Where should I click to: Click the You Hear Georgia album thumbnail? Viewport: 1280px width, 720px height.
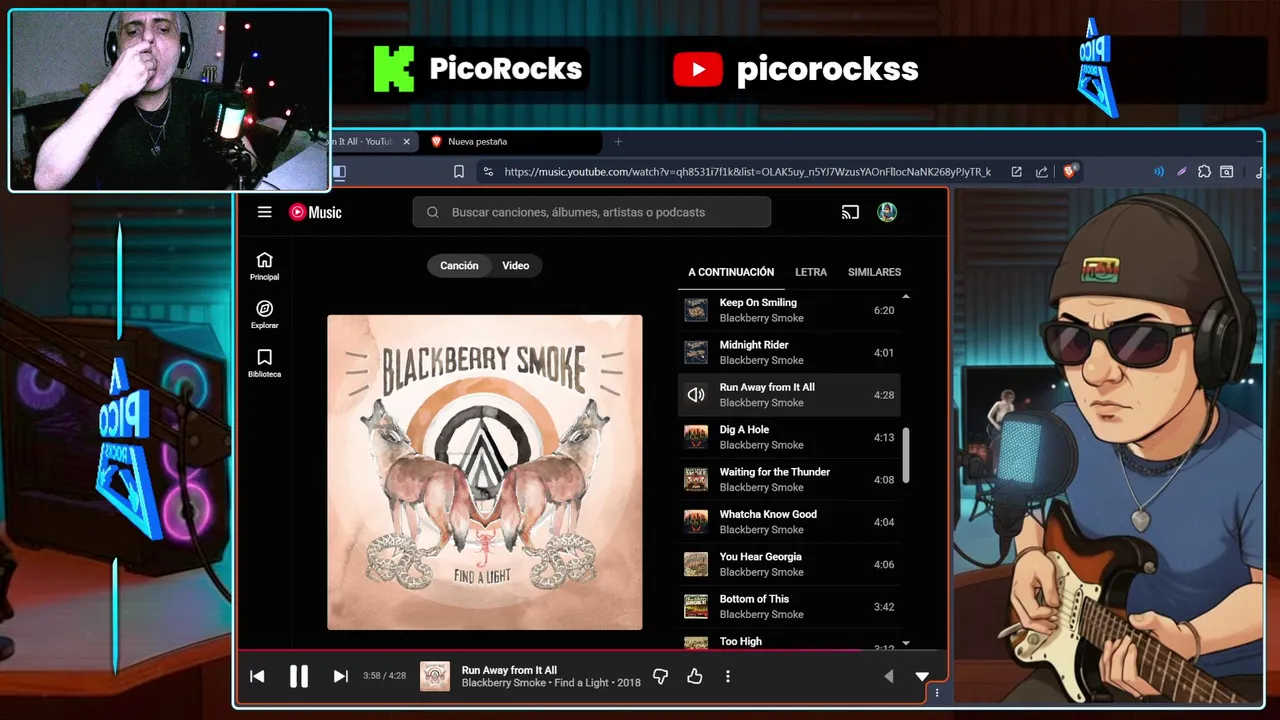(x=696, y=564)
